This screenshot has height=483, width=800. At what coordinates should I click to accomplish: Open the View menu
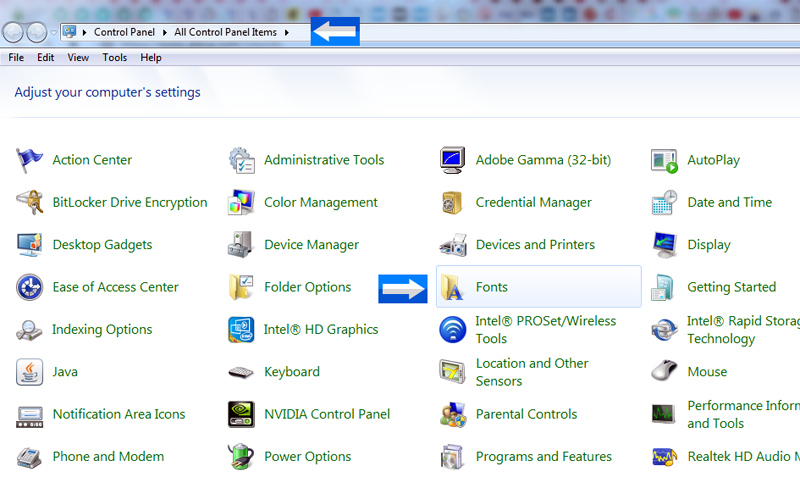click(x=78, y=58)
